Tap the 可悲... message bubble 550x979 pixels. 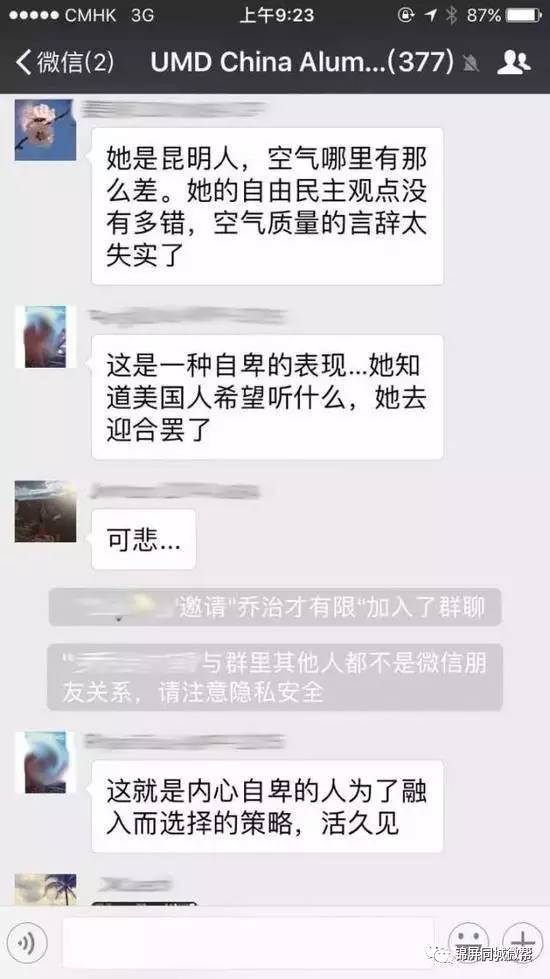tap(144, 539)
